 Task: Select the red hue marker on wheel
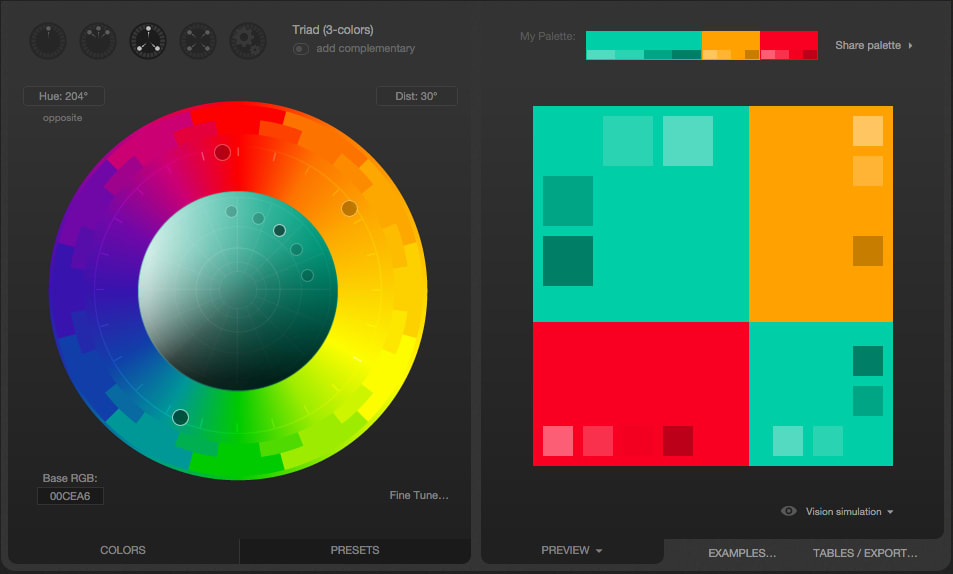(x=222, y=153)
